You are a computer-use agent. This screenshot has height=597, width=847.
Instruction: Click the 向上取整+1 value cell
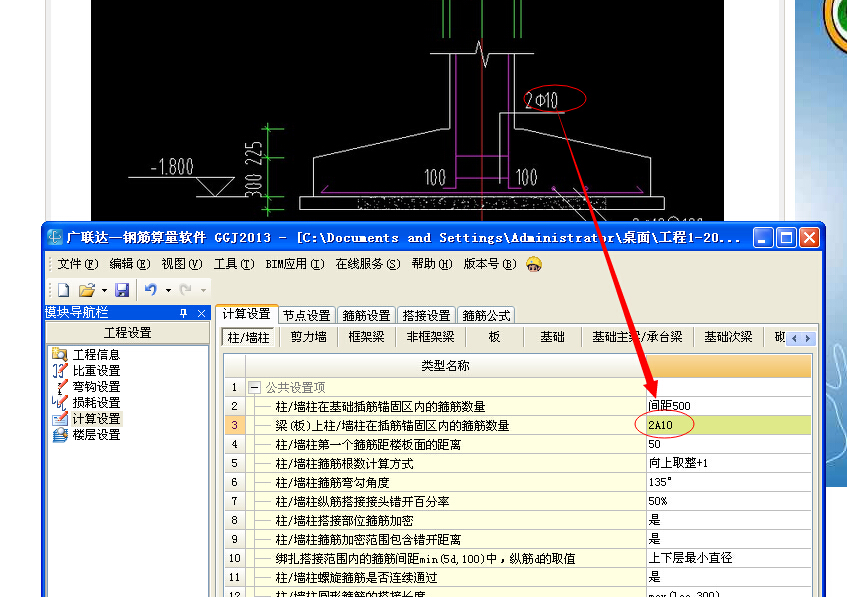729,463
